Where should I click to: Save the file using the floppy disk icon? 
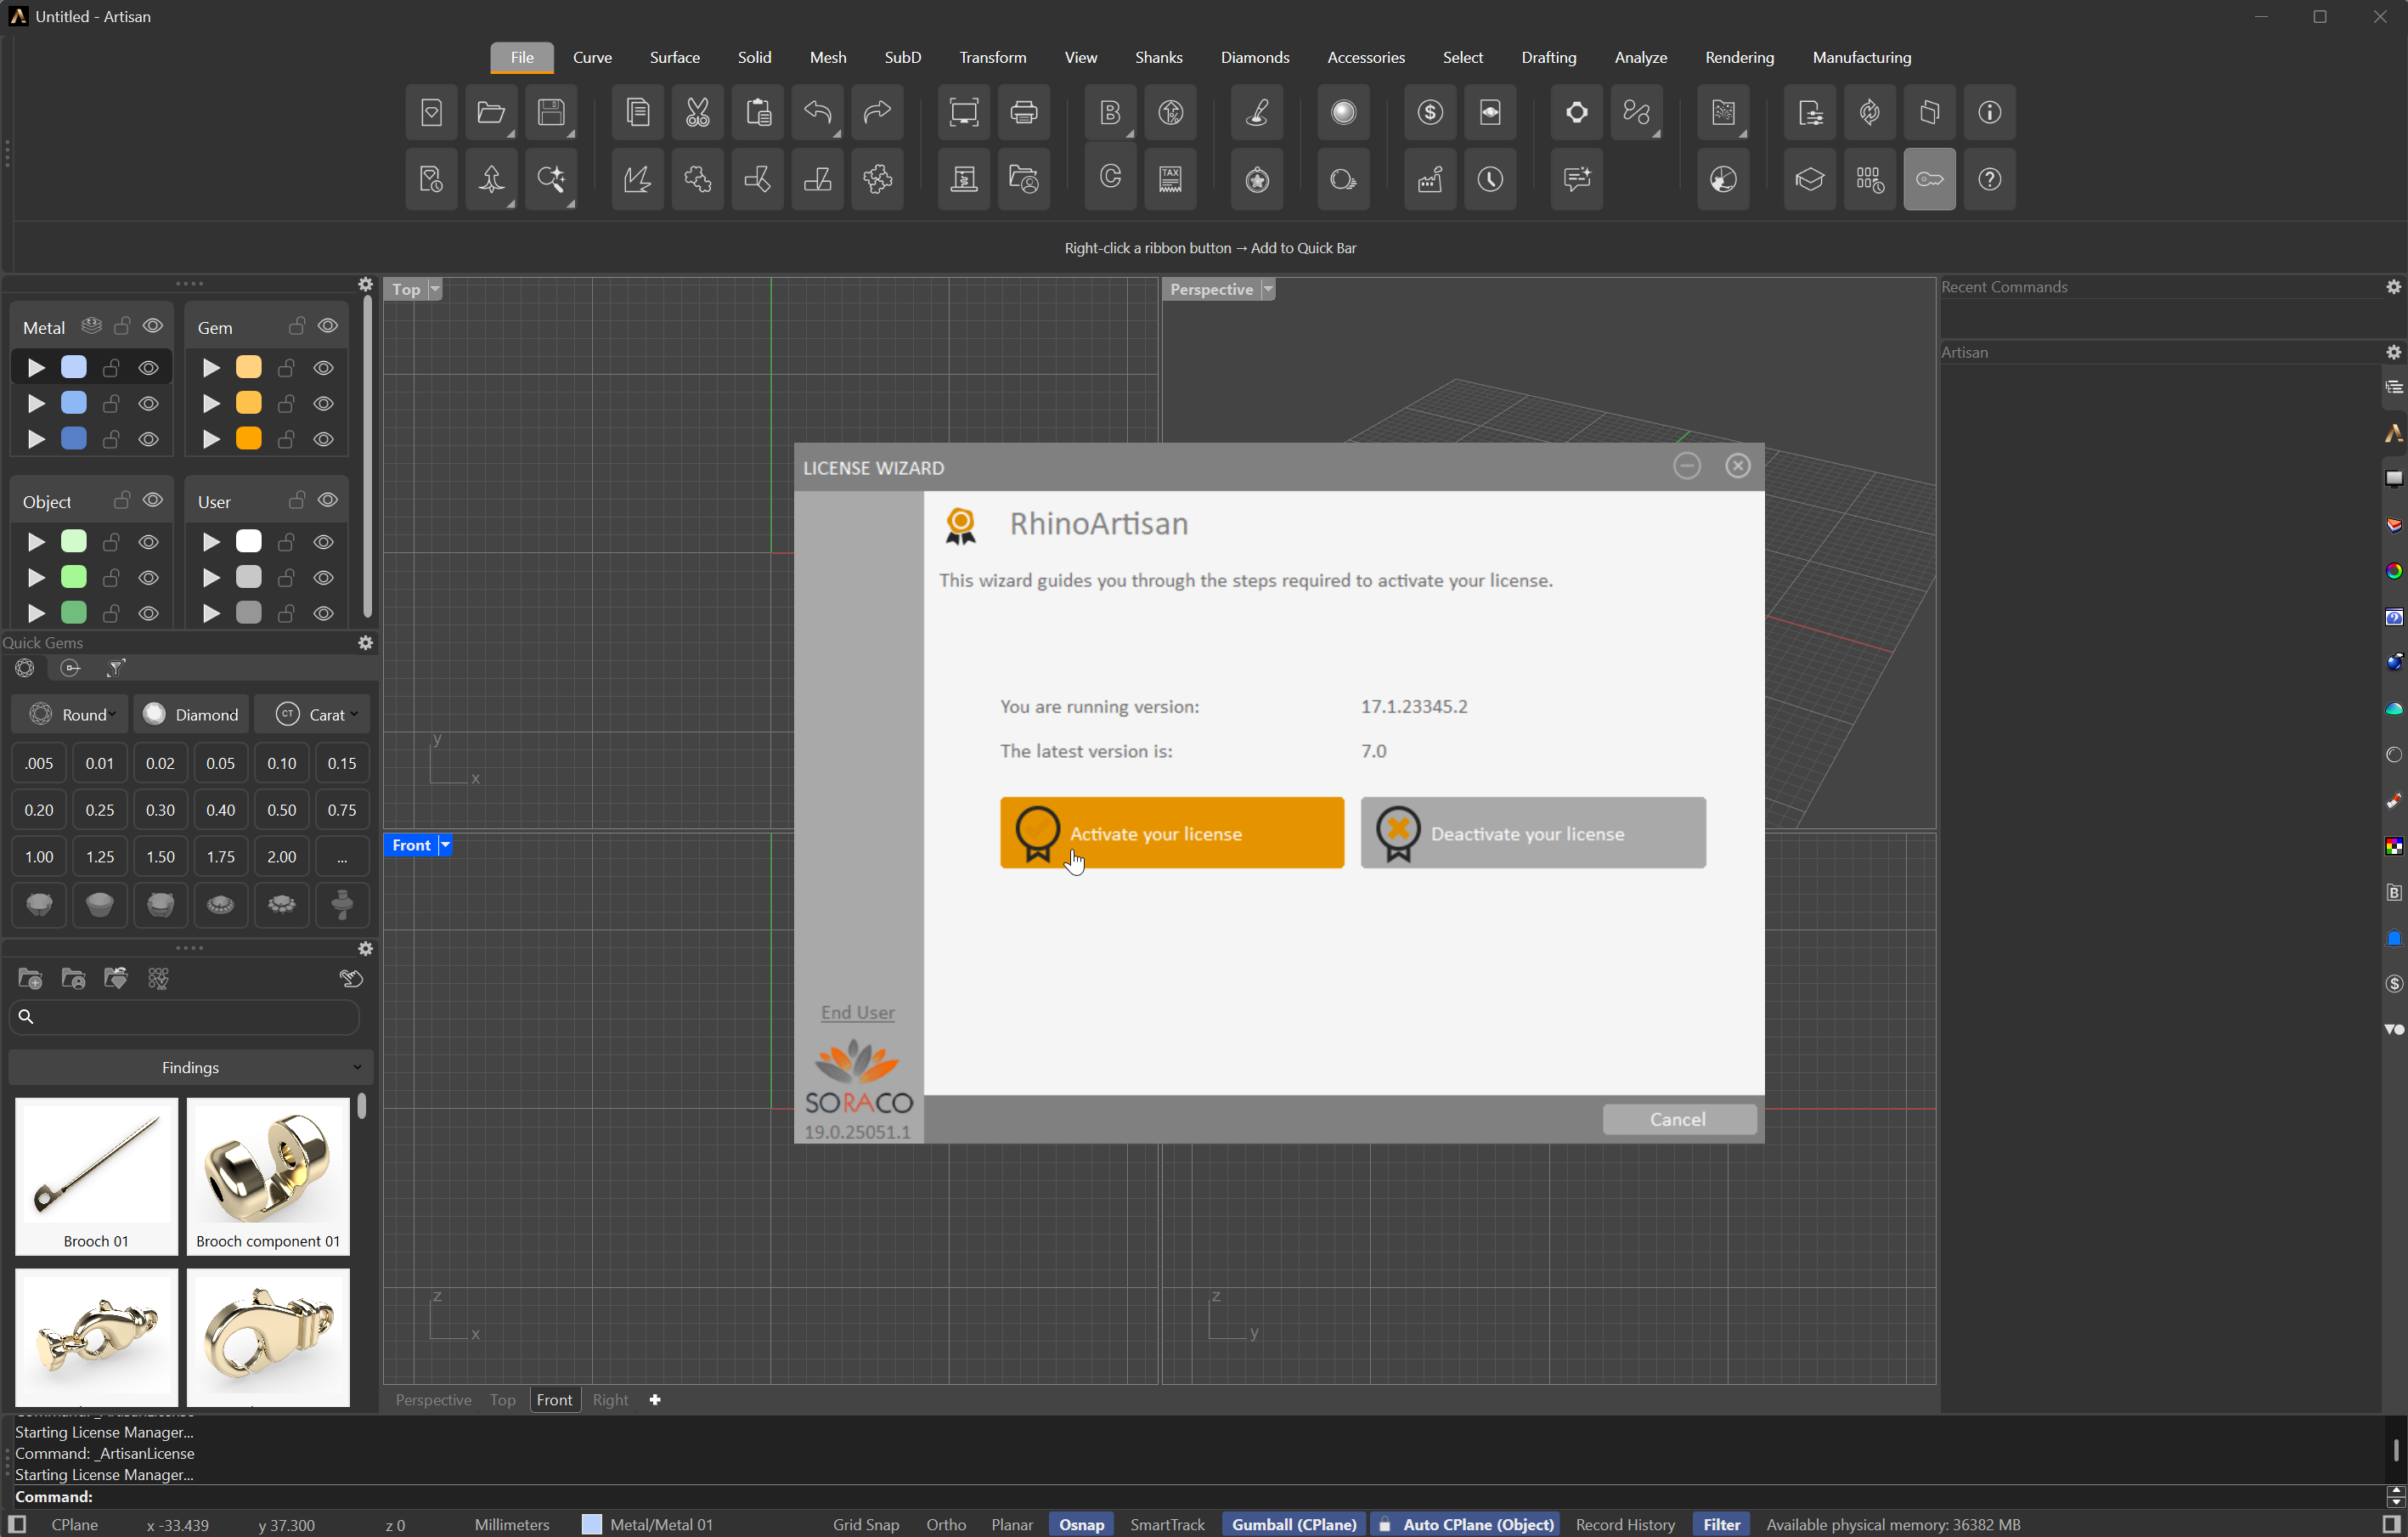pos(551,112)
